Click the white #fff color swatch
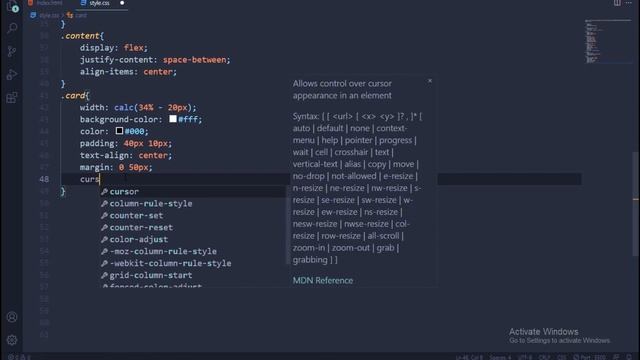Viewport: 640px width, 360px height. [x=173, y=119]
